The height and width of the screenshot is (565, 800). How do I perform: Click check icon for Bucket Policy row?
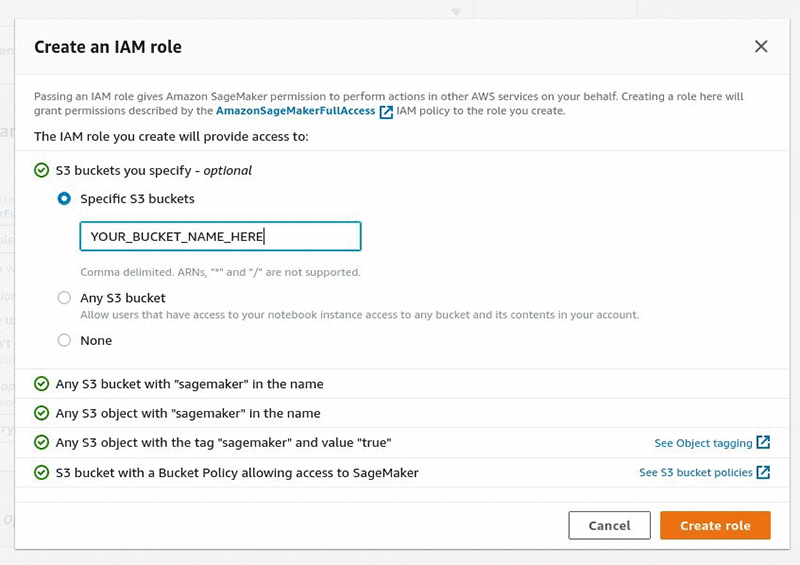click(41, 472)
